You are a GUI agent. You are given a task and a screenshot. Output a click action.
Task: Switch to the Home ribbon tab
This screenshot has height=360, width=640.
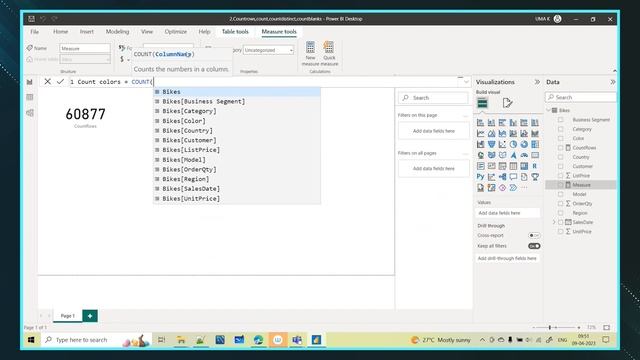(x=60, y=31)
